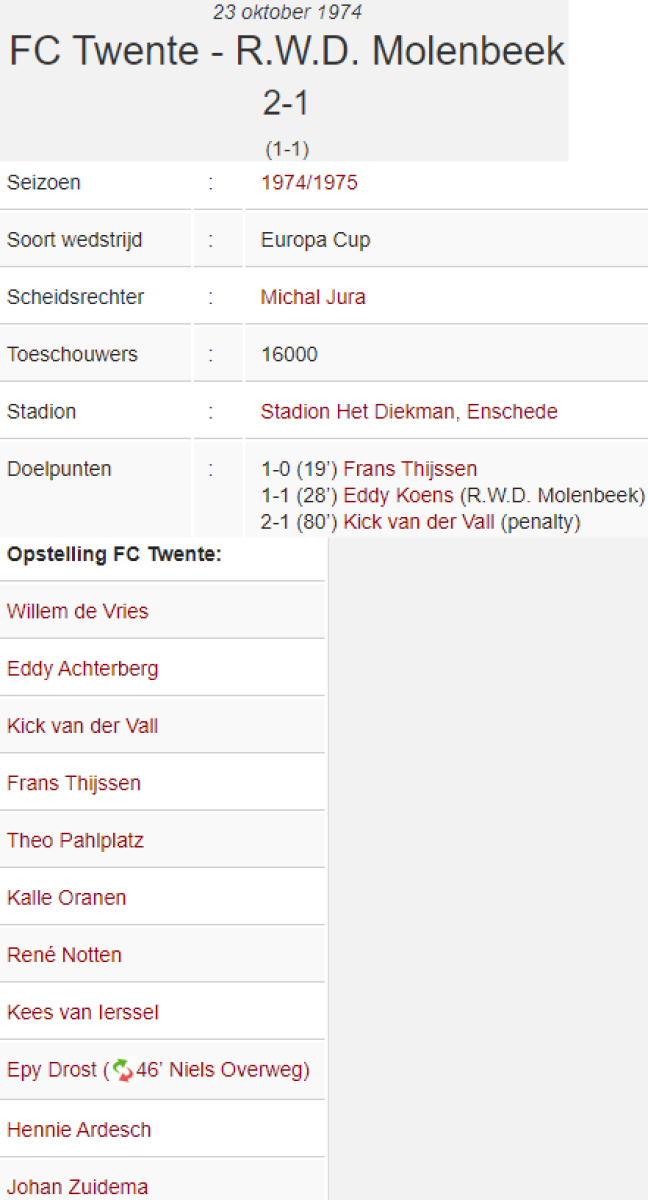Click Kick van der Vall penalty scorer link
Image resolution: width=648 pixels, height=1200 pixels.
tap(419, 522)
